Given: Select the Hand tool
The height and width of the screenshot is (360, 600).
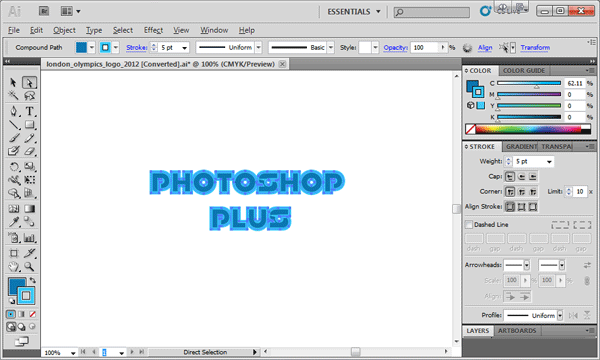Looking at the screenshot, I should tap(14, 266).
